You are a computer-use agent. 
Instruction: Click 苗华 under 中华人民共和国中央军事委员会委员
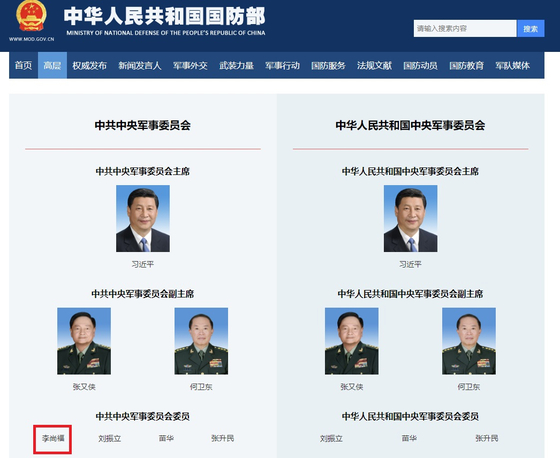coord(409,438)
